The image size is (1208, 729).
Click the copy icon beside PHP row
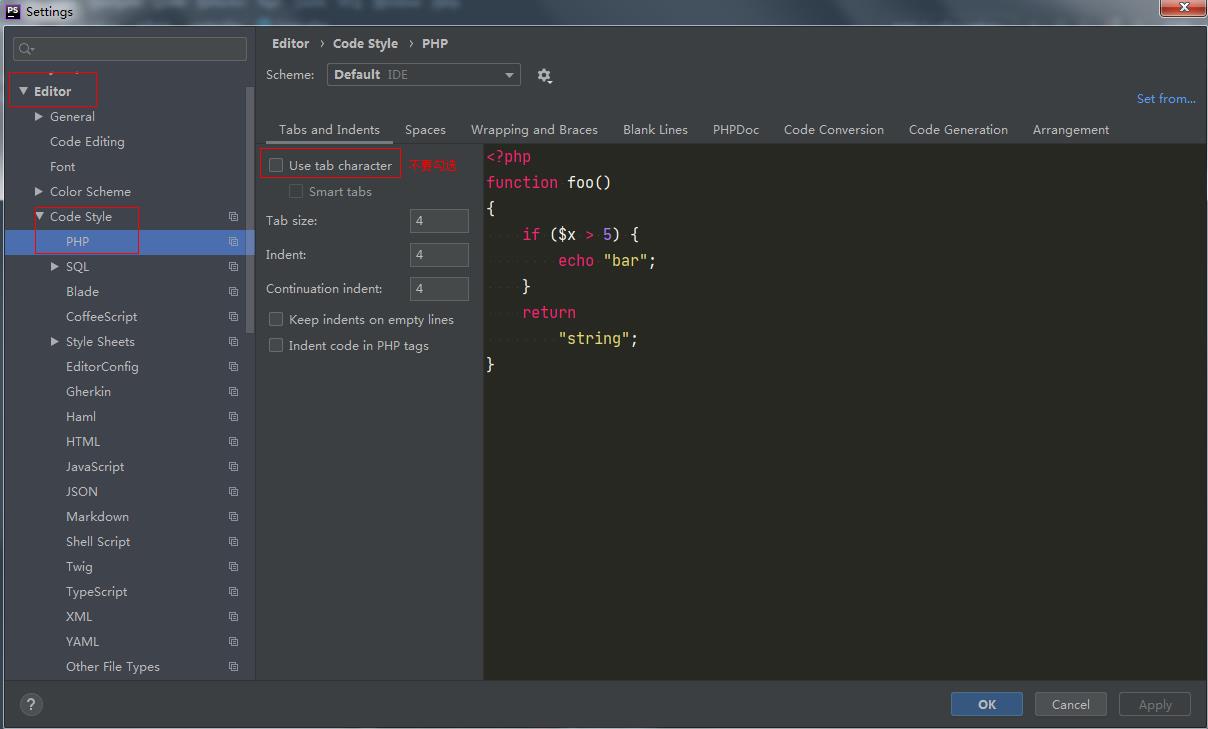coord(233,242)
